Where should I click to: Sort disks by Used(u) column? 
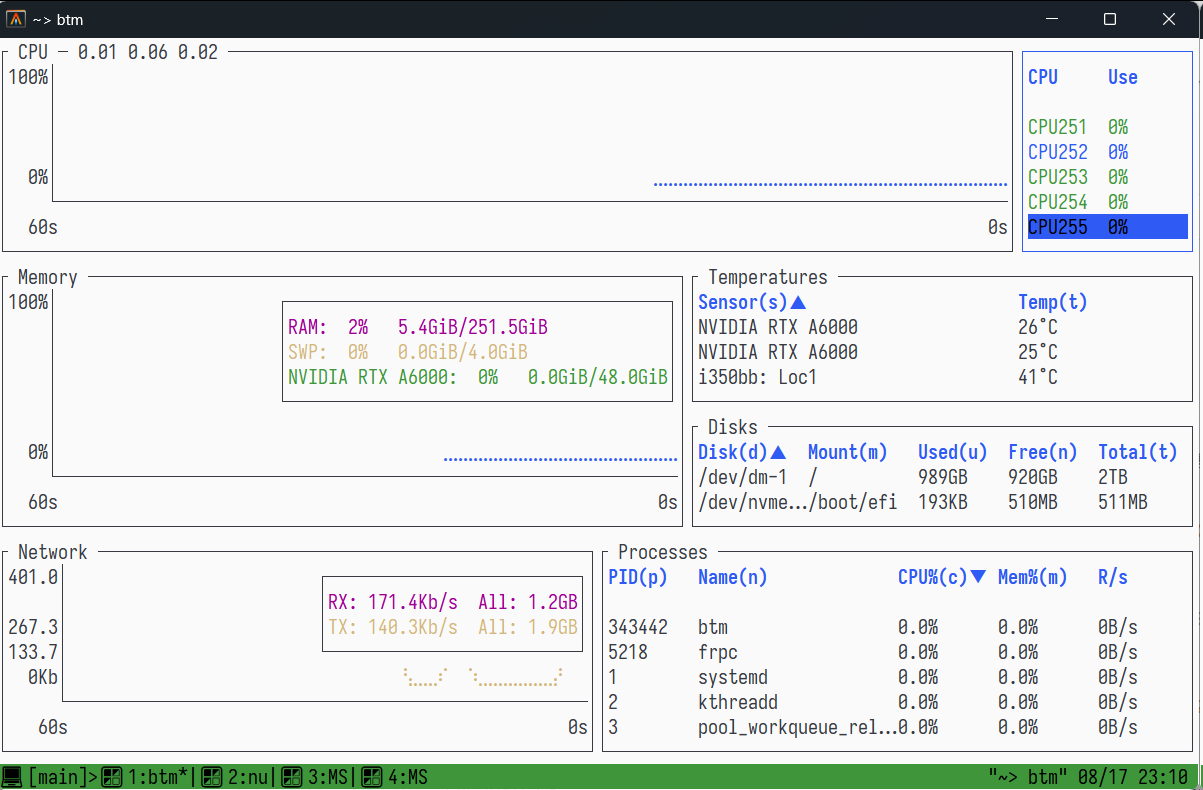click(953, 452)
